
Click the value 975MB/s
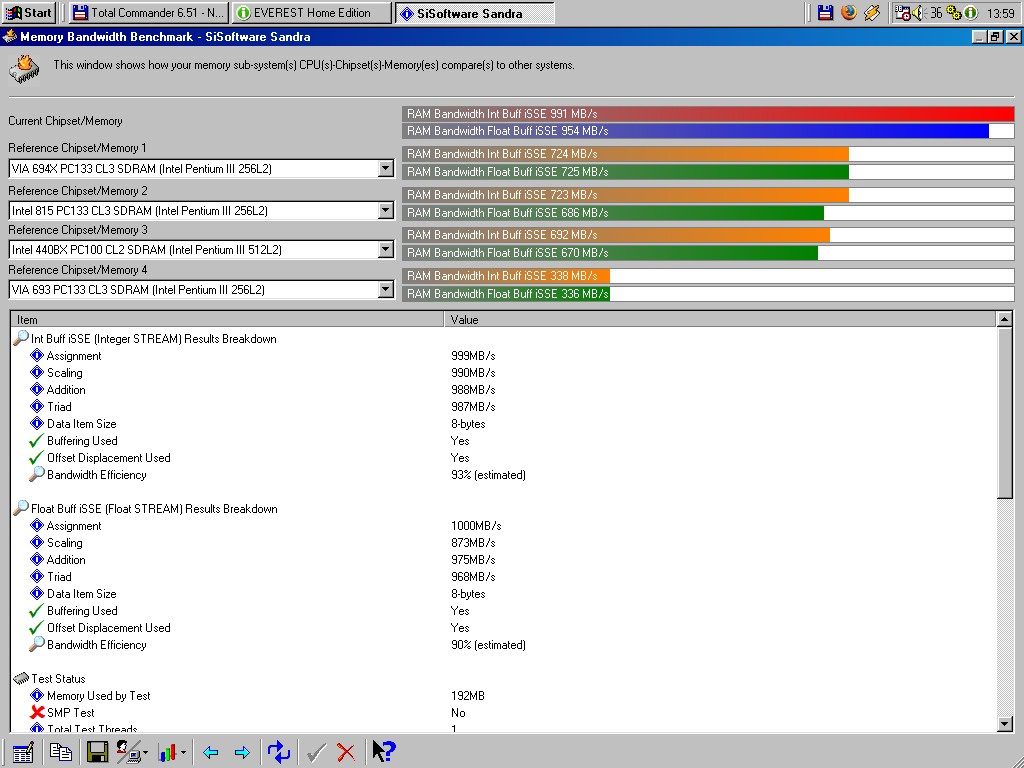473,560
